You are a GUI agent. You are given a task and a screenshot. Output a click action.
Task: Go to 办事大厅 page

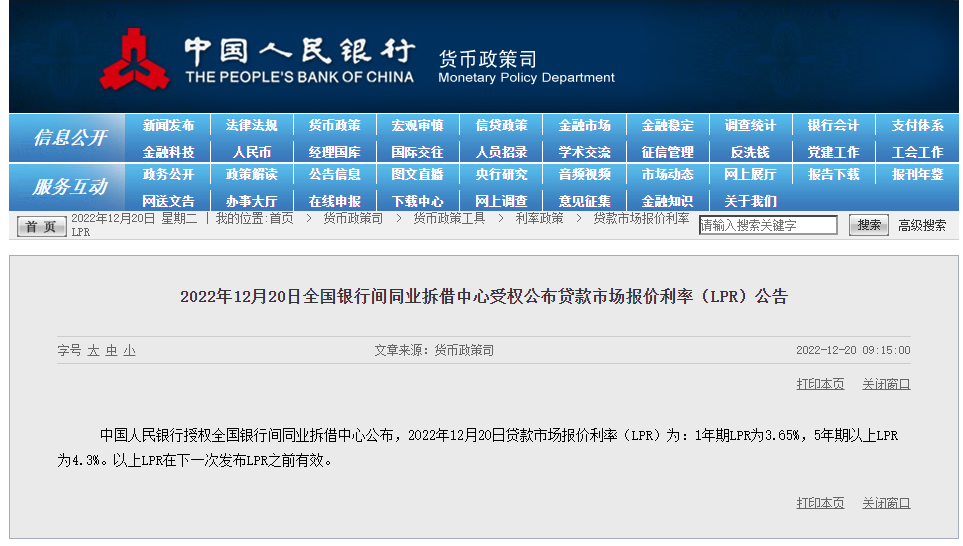click(x=251, y=201)
